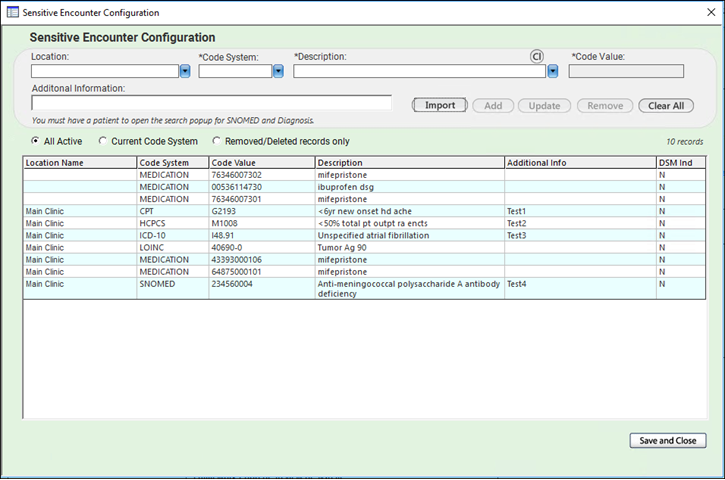Click the Update button
The image size is (725, 480).
tap(544, 106)
